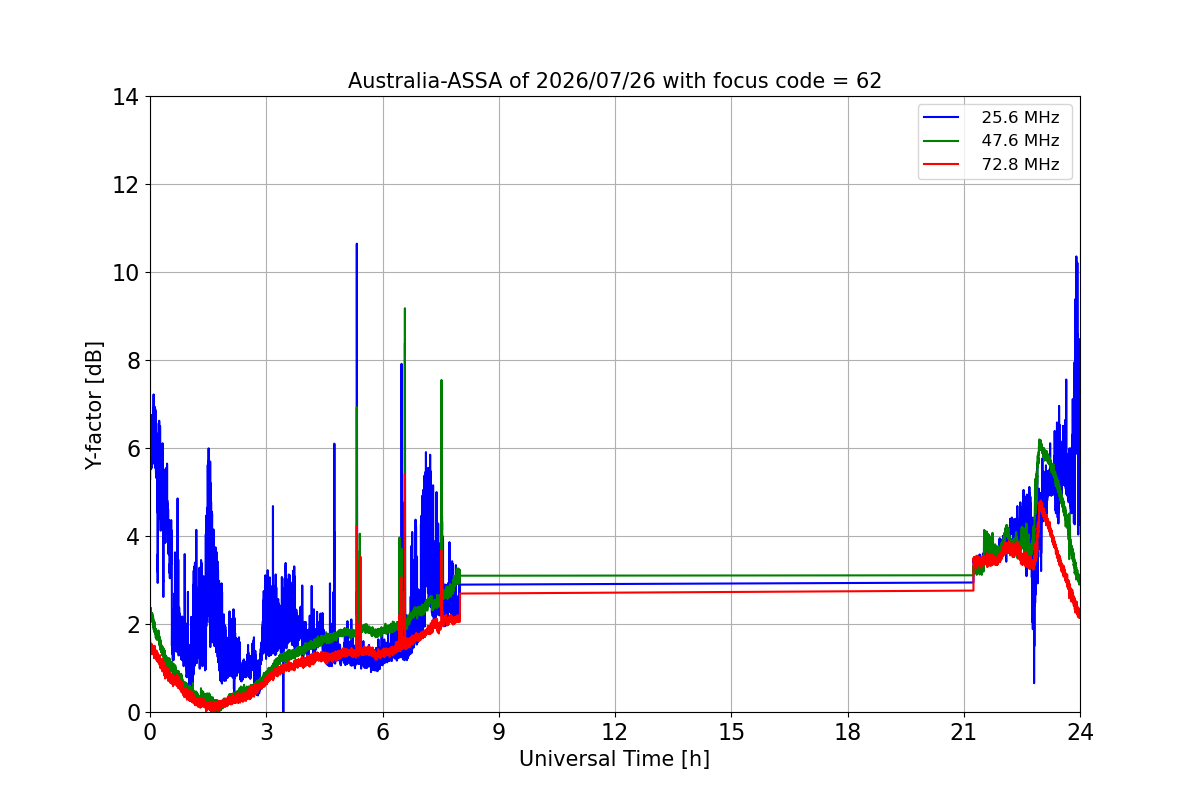Click the y-axis tick label 14
Screen dimensions: 1200x800
[x=126, y=97]
